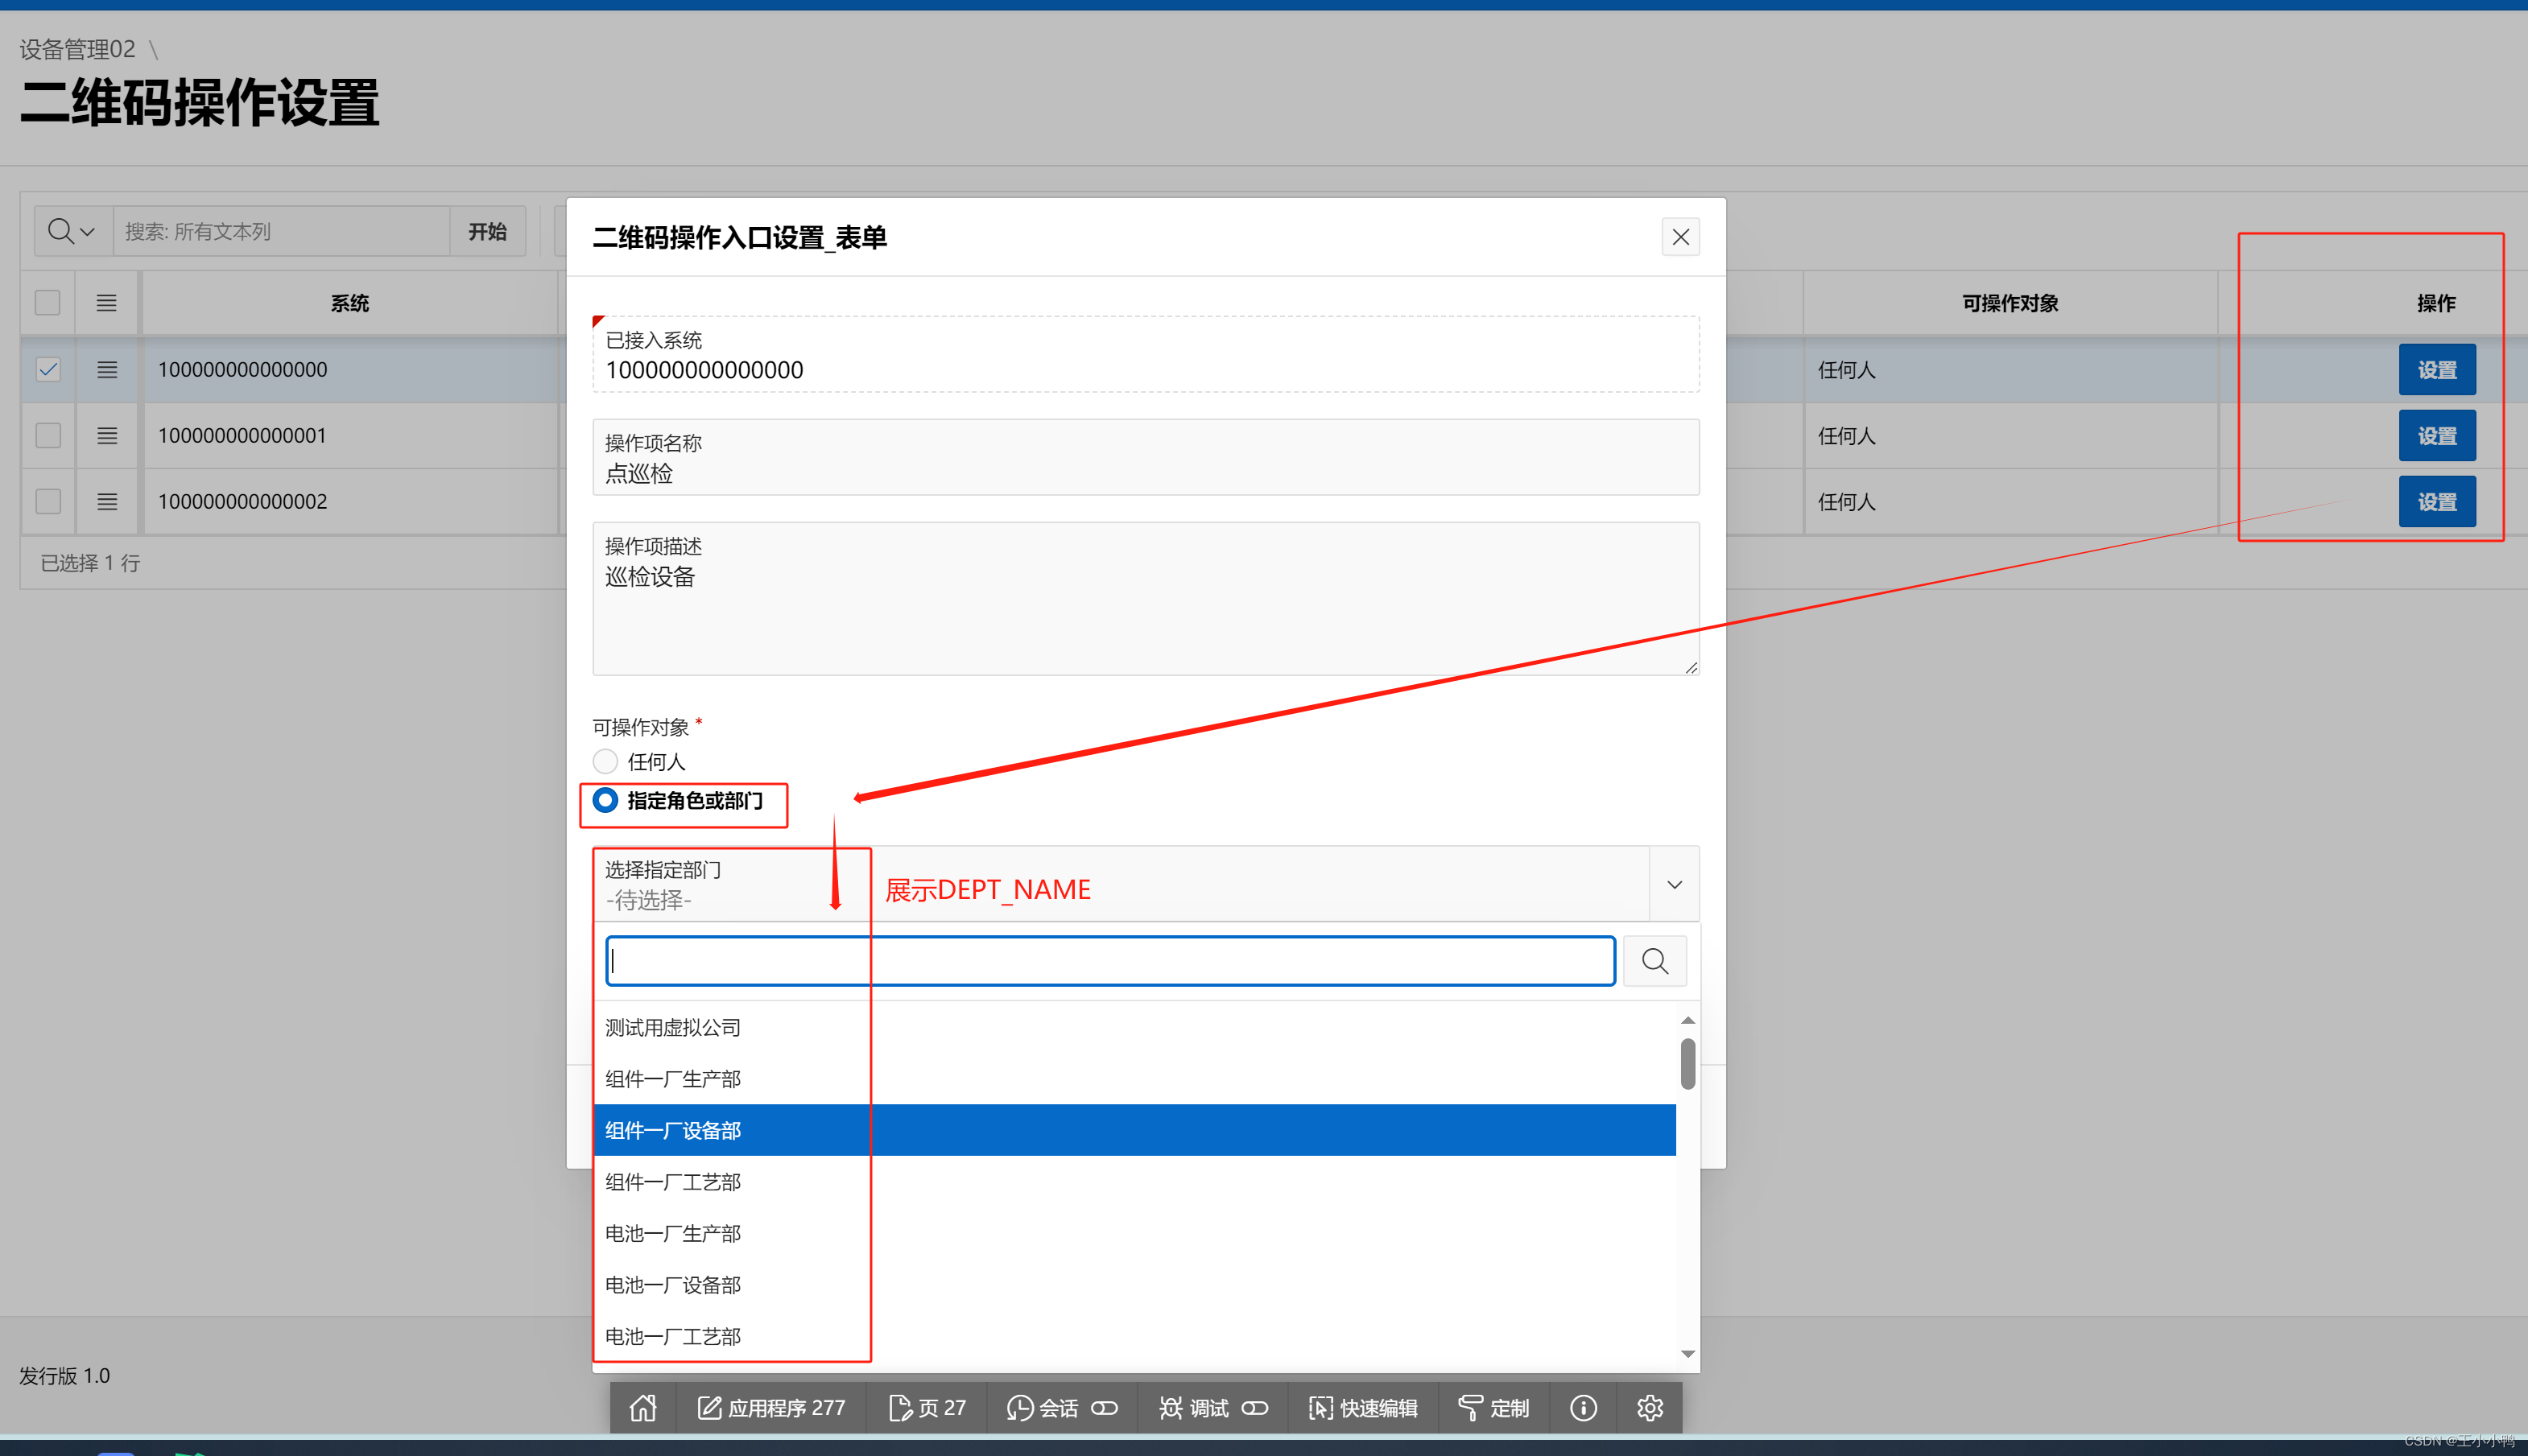The height and width of the screenshot is (1456, 2528).
Task: Choose 电池一厂工艺部 from the list
Action: pyautogui.click(x=1135, y=1336)
